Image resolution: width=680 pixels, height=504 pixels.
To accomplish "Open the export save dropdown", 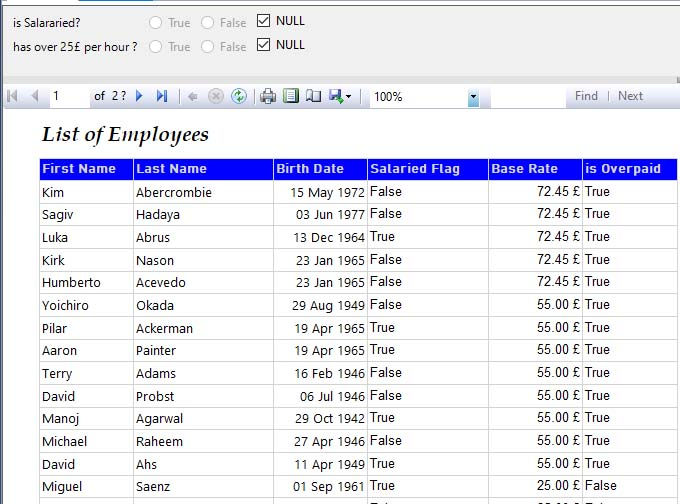I will pyautogui.click(x=340, y=96).
